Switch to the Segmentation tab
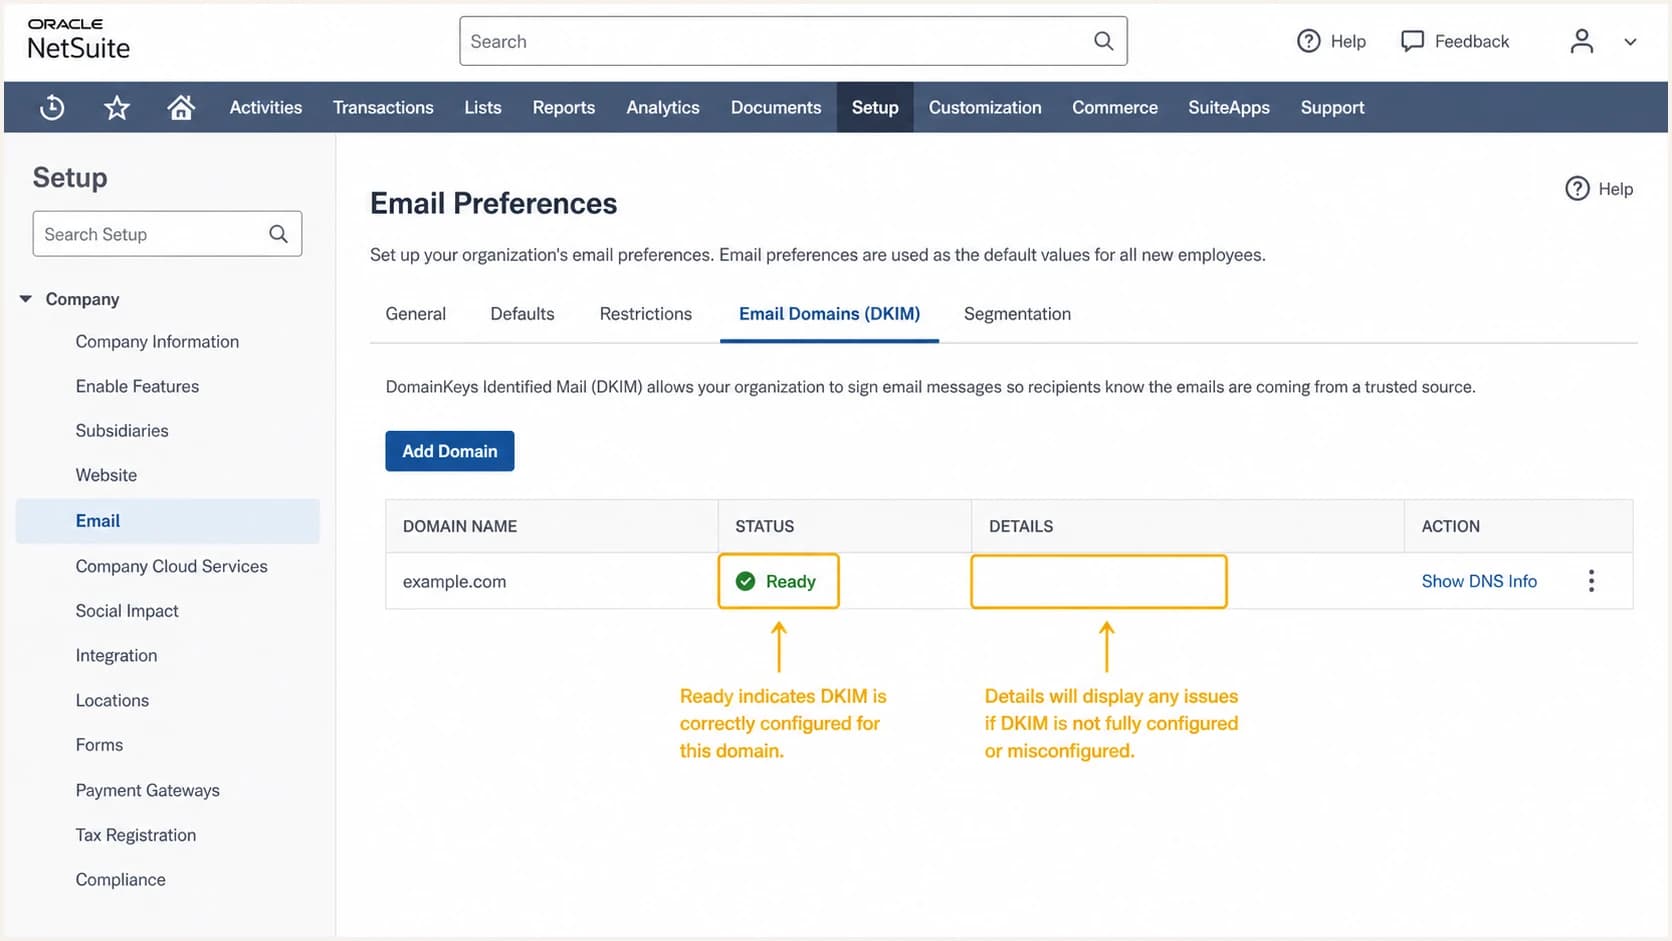 (x=1017, y=314)
